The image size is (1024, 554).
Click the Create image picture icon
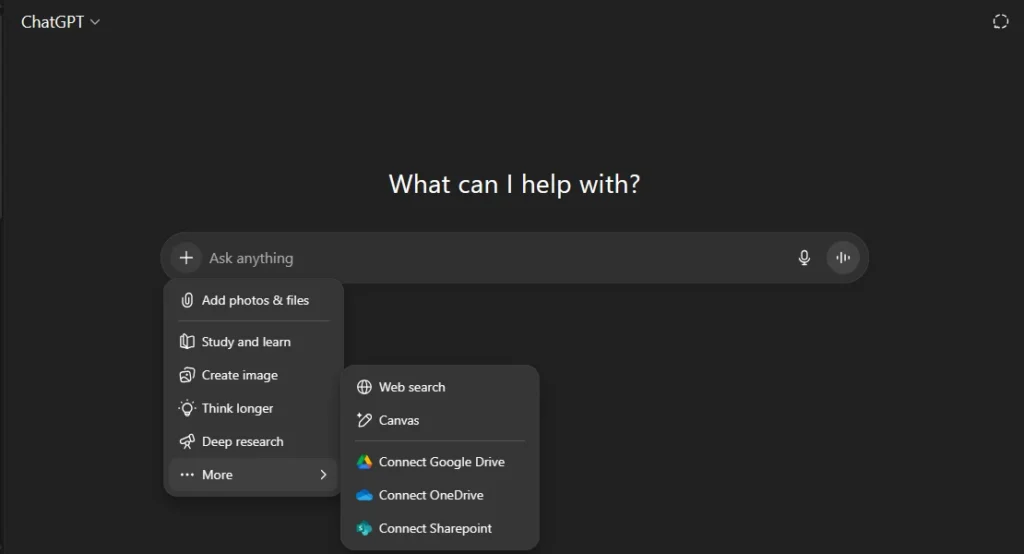click(187, 375)
